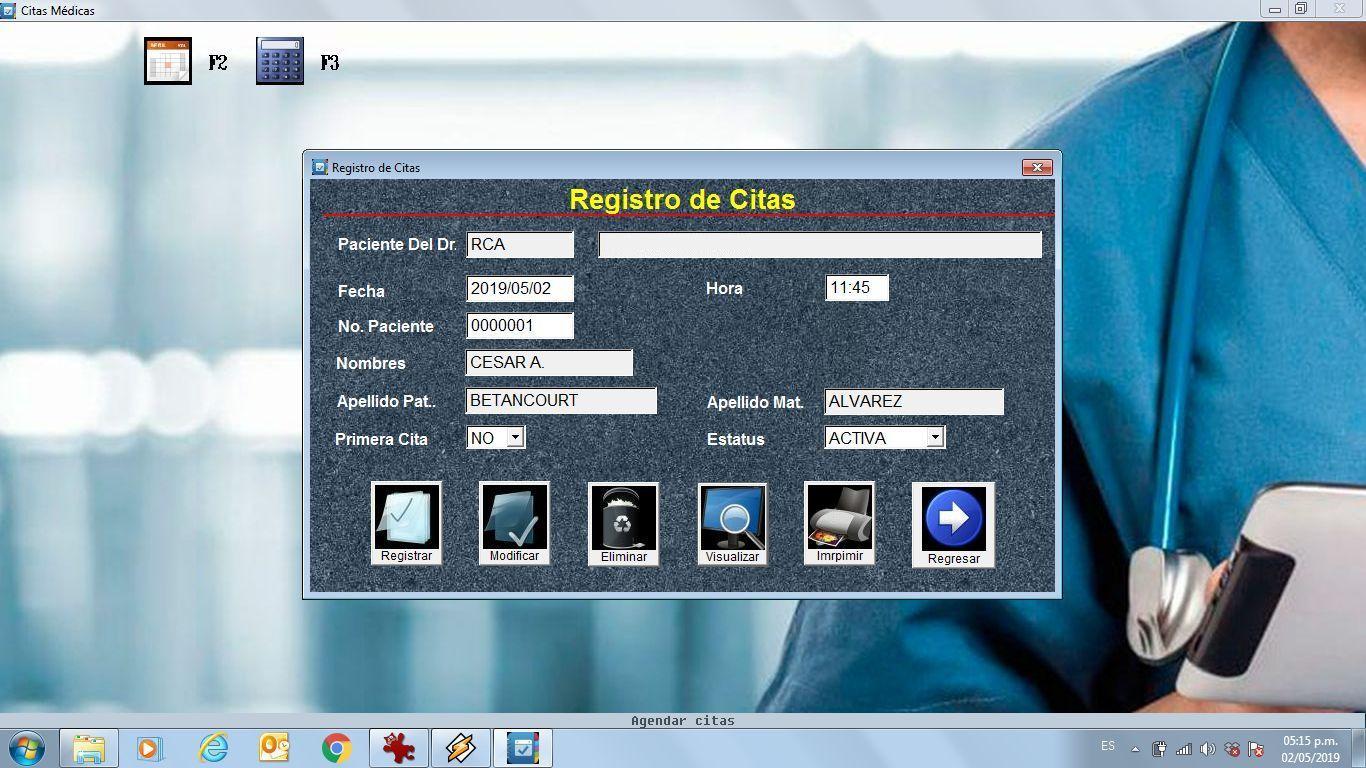The height and width of the screenshot is (768, 1366).
Task: Click the F3 shortcut label
Action: [x=330, y=63]
